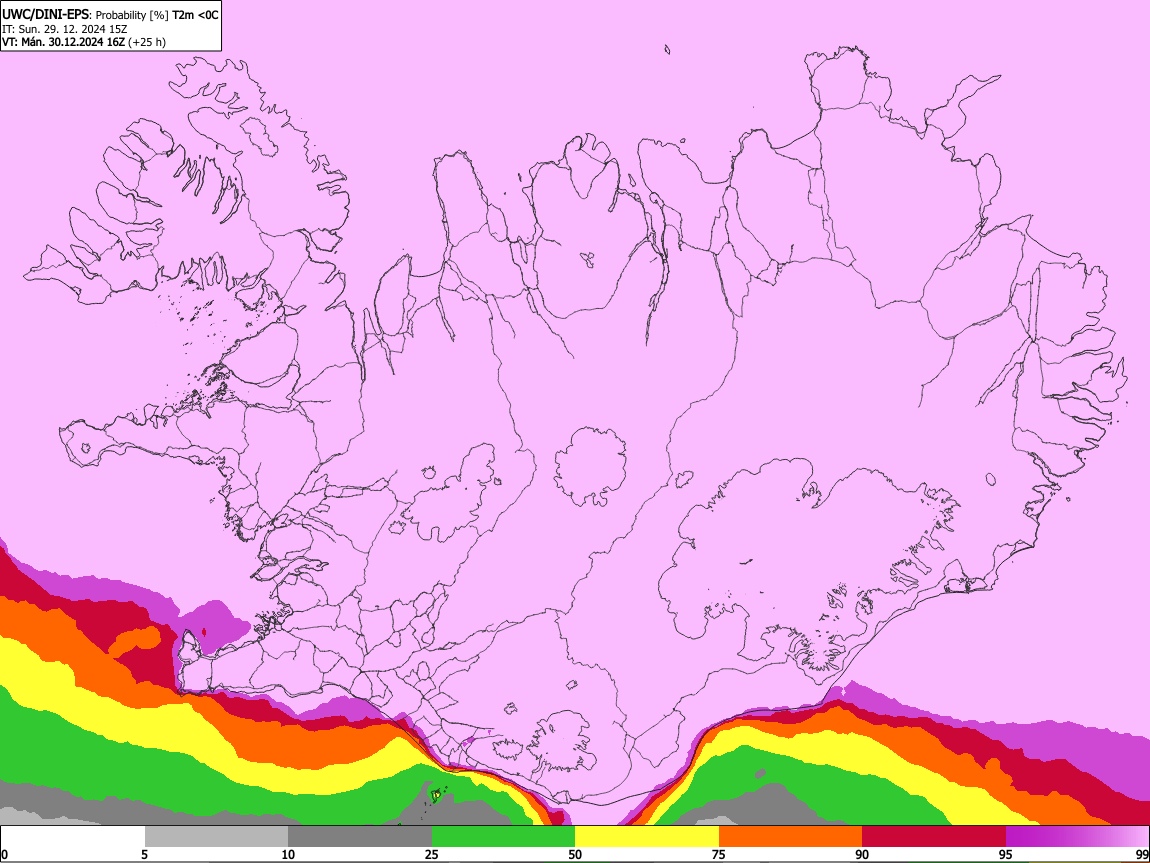Click the legend label 50
Image resolution: width=1150 pixels, height=863 pixels.
pos(575,855)
